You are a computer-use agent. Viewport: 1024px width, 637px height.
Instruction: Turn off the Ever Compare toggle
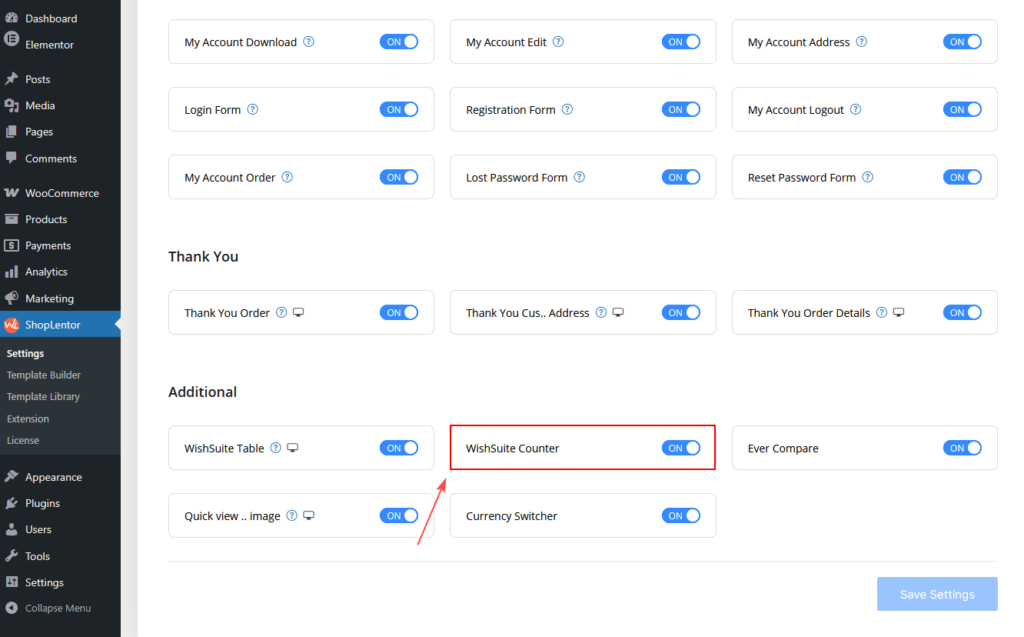point(962,448)
